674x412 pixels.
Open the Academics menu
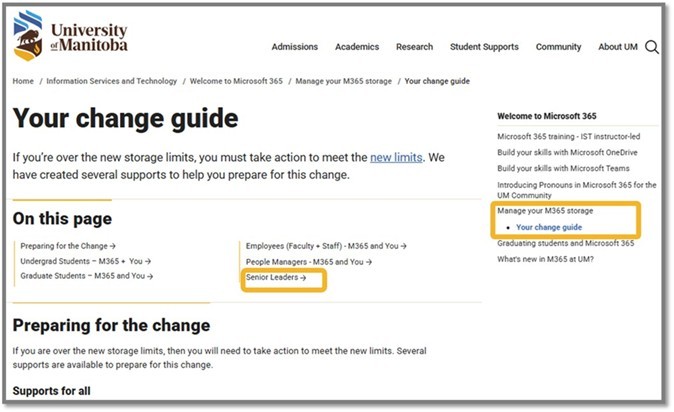point(357,47)
